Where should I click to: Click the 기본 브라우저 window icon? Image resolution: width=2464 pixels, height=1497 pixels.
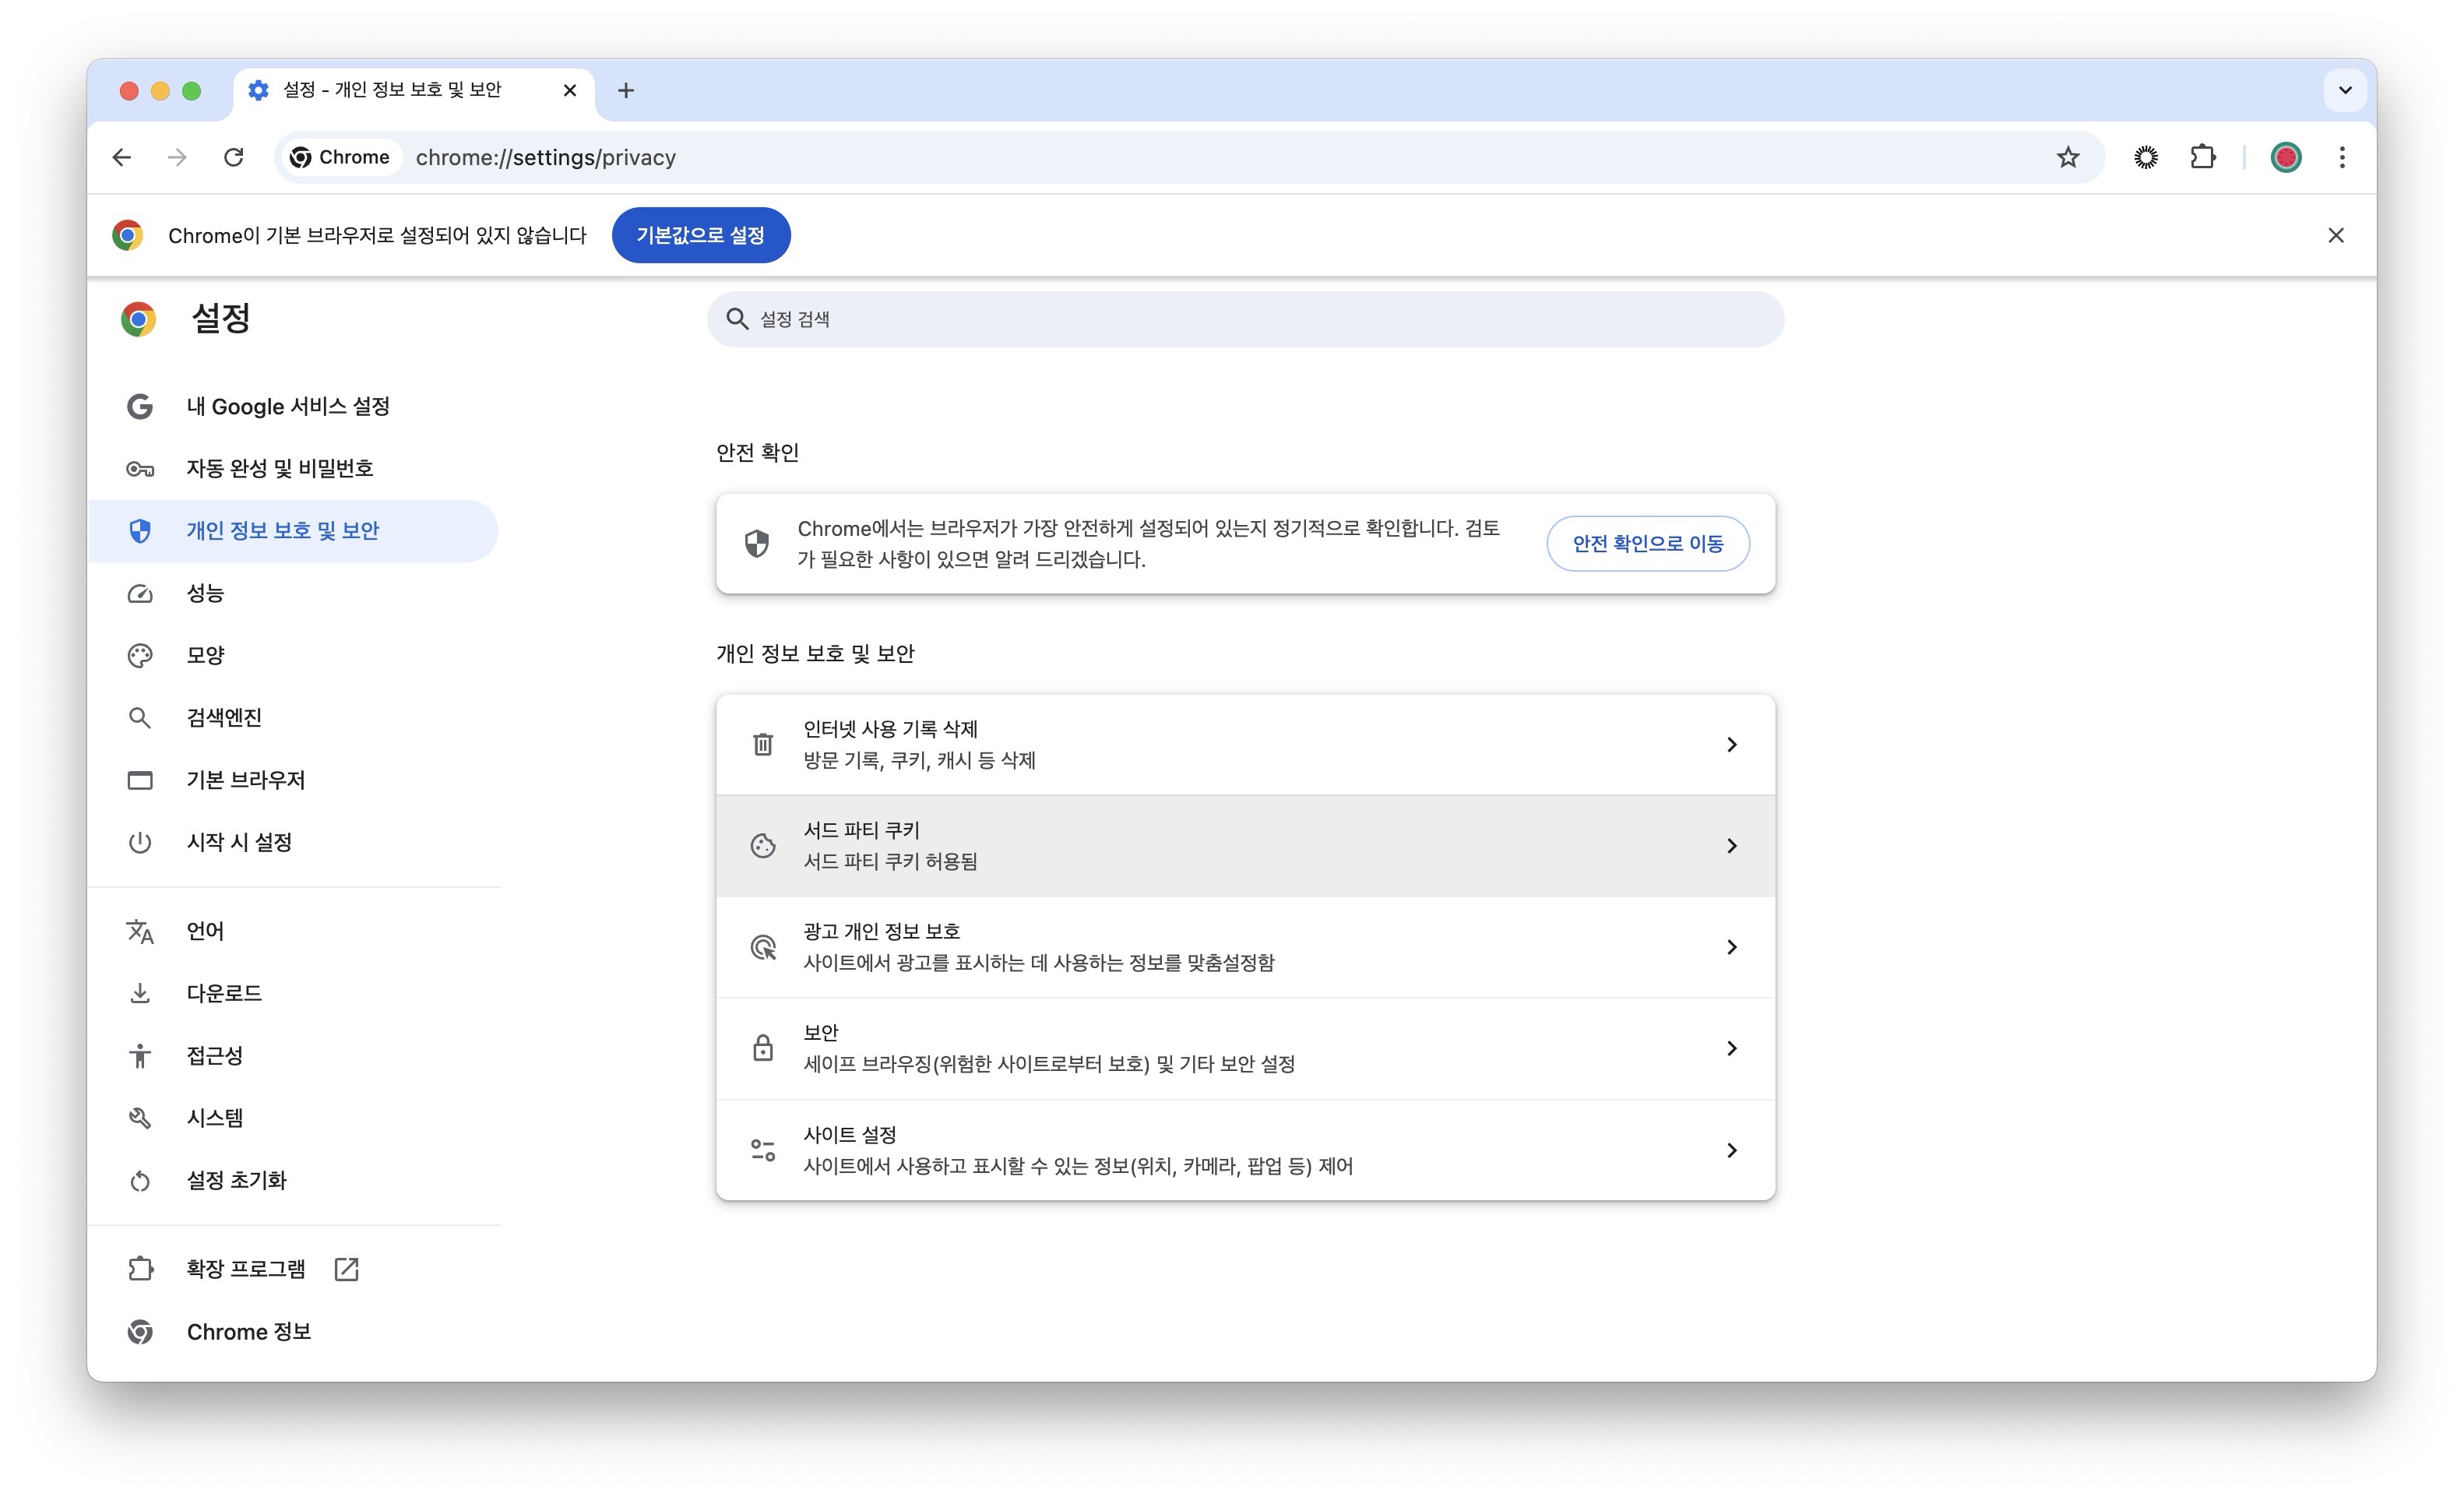tap(140, 780)
